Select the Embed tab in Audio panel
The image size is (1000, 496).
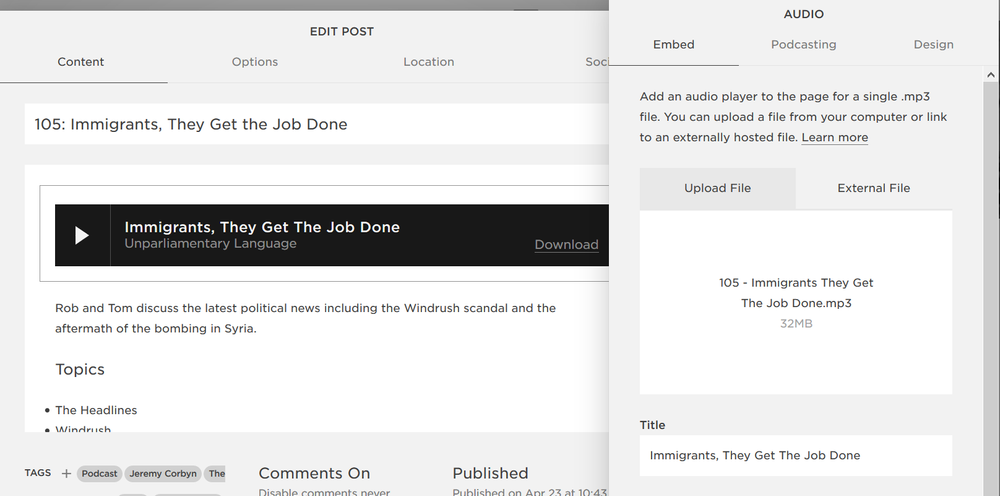click(x=673, y=45)
